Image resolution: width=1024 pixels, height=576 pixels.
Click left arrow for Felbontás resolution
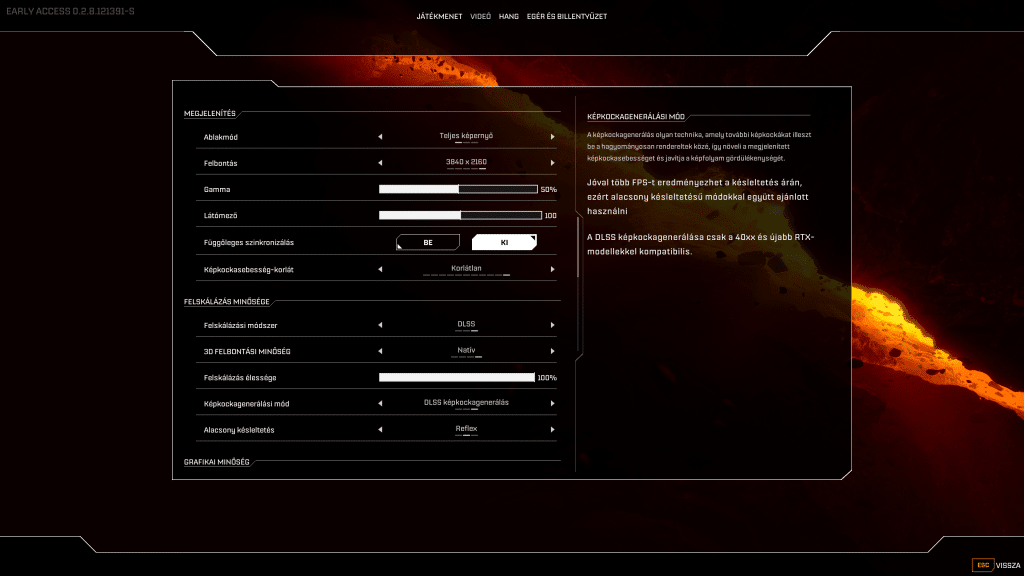380,163
